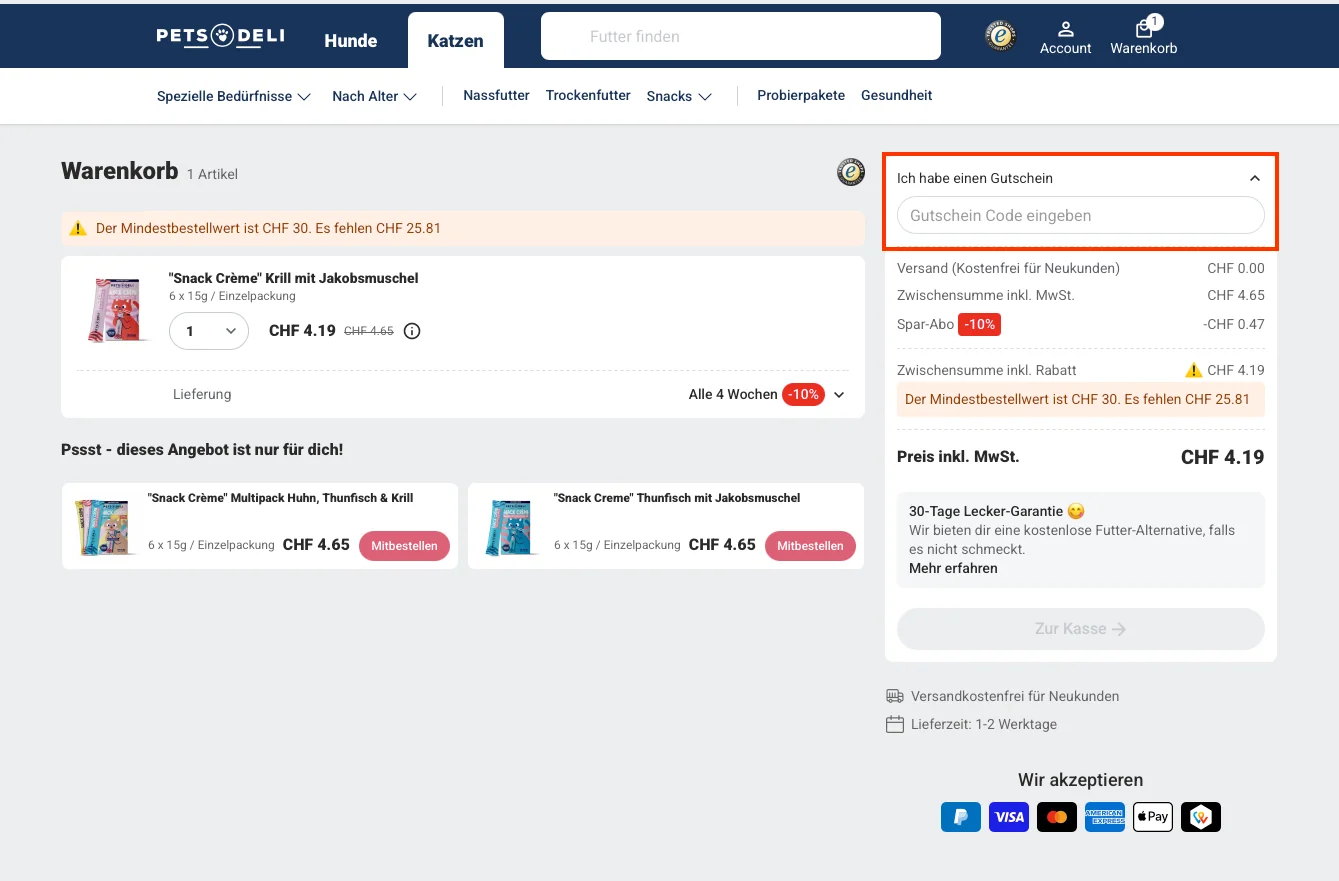Click the Gutschein Code input field
This screenshot has height=881, width=1339.
click(1080, 215)
